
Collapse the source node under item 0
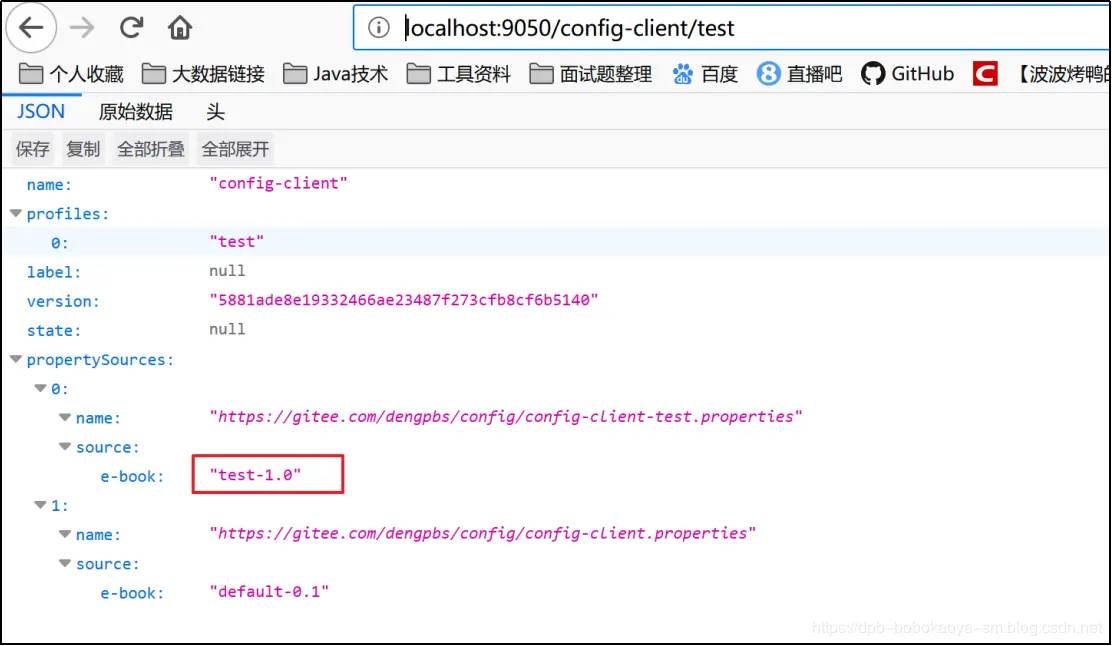(65, 447)
